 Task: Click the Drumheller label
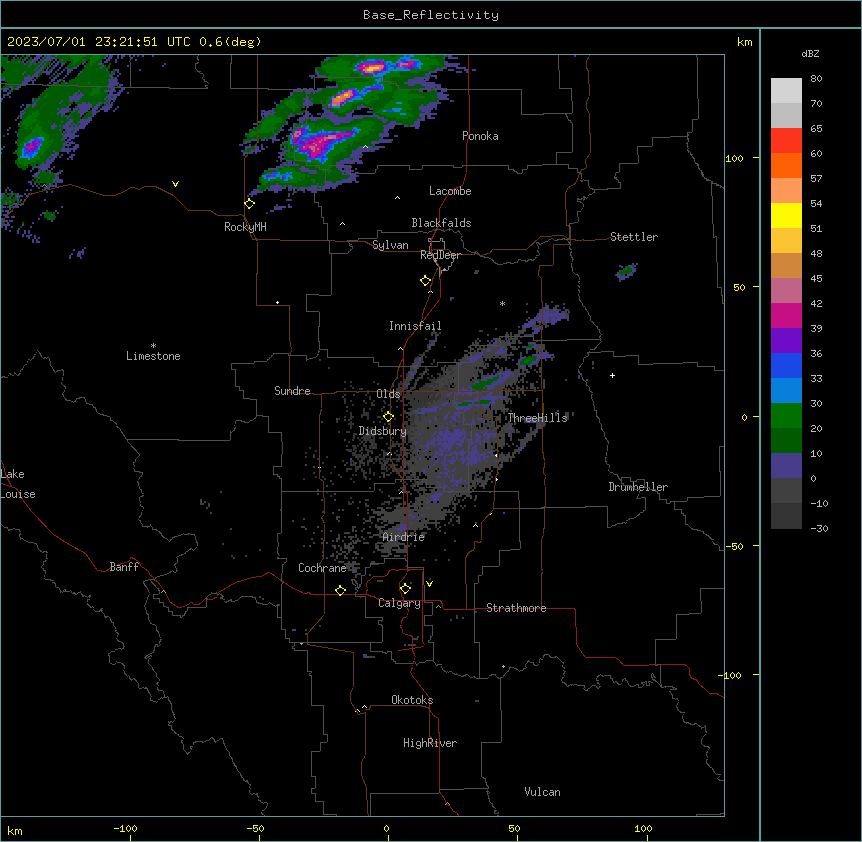click(x=638, y=487)
